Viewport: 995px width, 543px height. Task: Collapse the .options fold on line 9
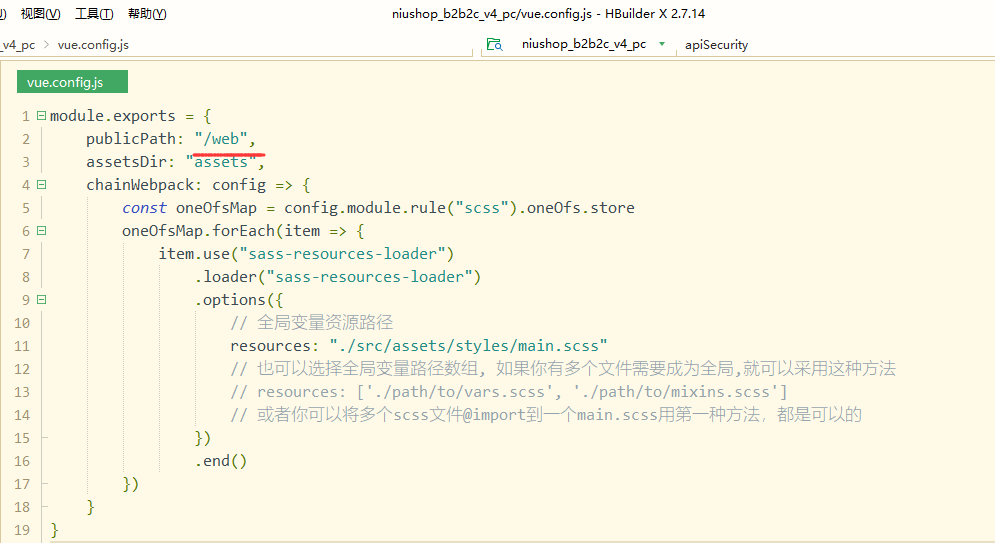coord(41,300)
